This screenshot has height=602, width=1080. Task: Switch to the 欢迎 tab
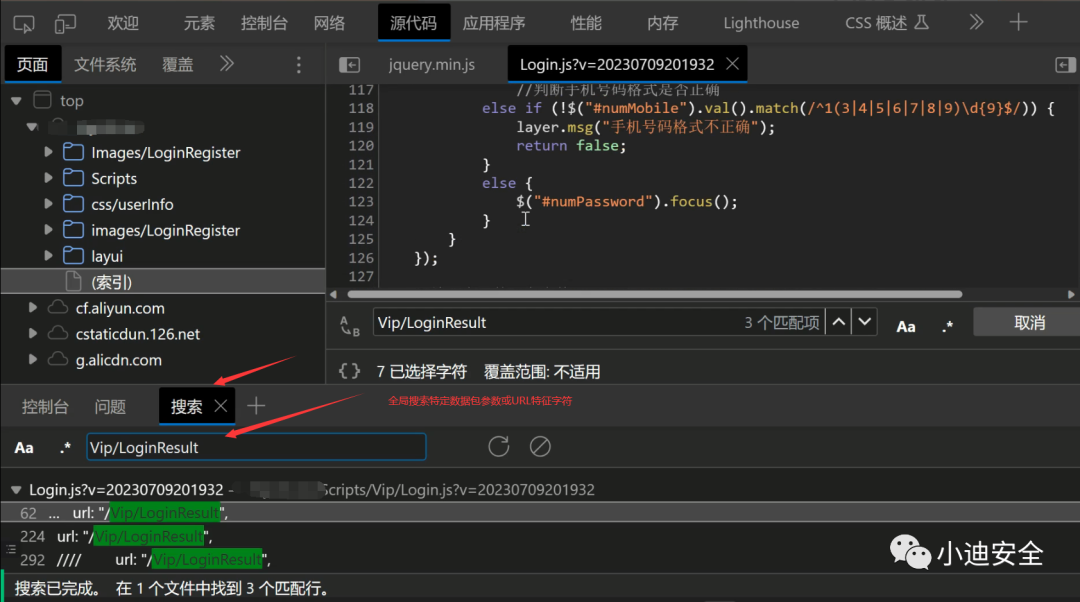[x=123, y=23]
